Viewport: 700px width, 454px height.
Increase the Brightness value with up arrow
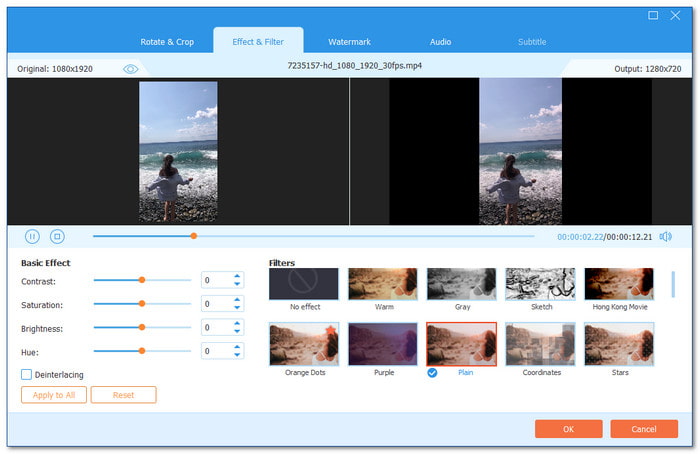pyautogui.click(x=237, y=324)
